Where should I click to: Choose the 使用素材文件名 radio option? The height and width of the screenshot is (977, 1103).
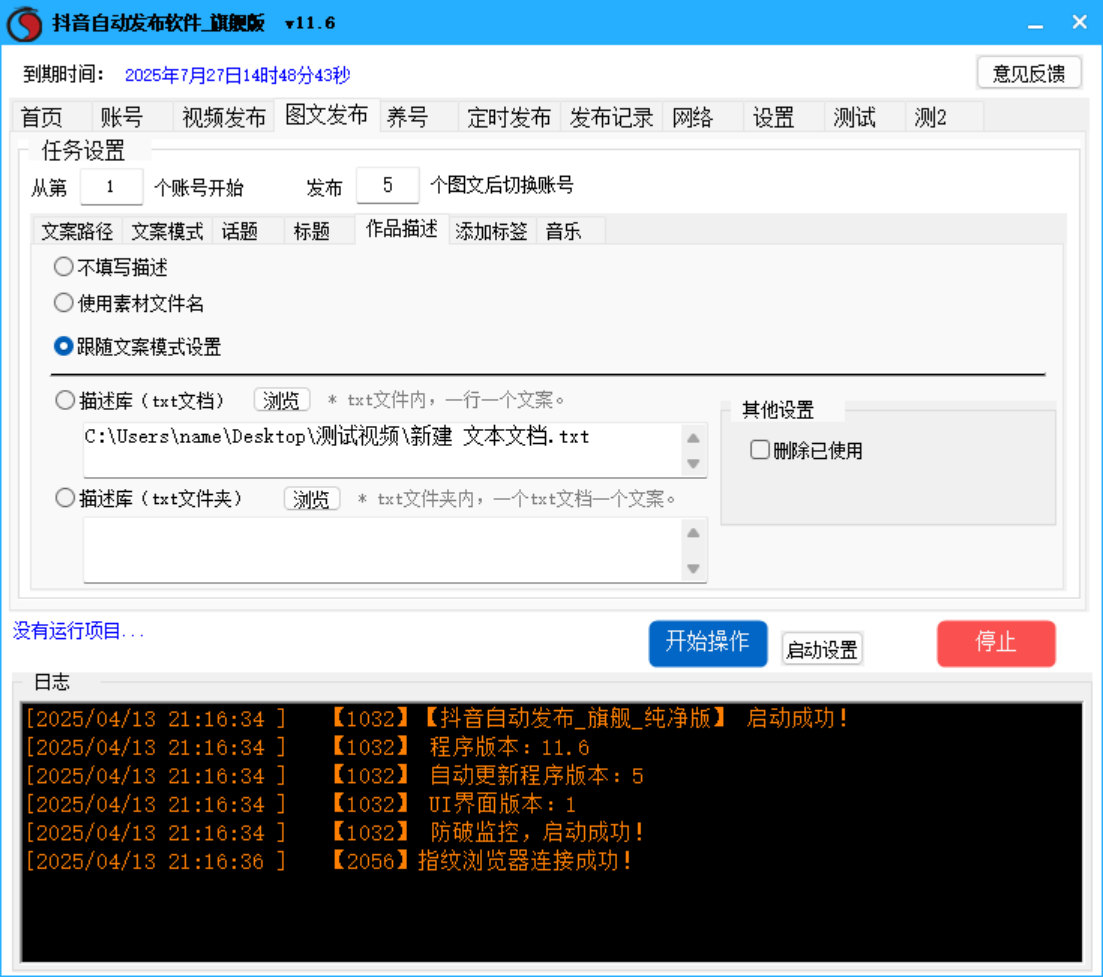coord(129,303)
